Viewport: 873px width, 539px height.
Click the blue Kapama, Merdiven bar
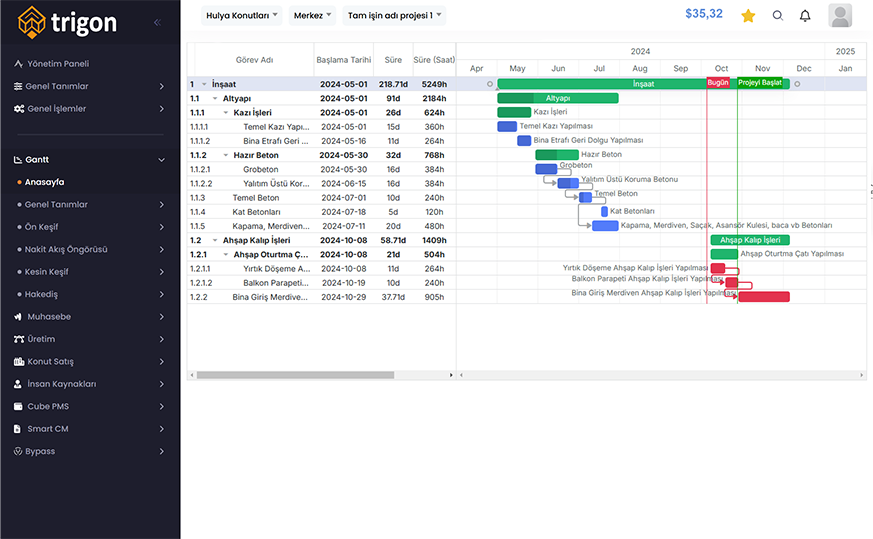coord(605,226)
